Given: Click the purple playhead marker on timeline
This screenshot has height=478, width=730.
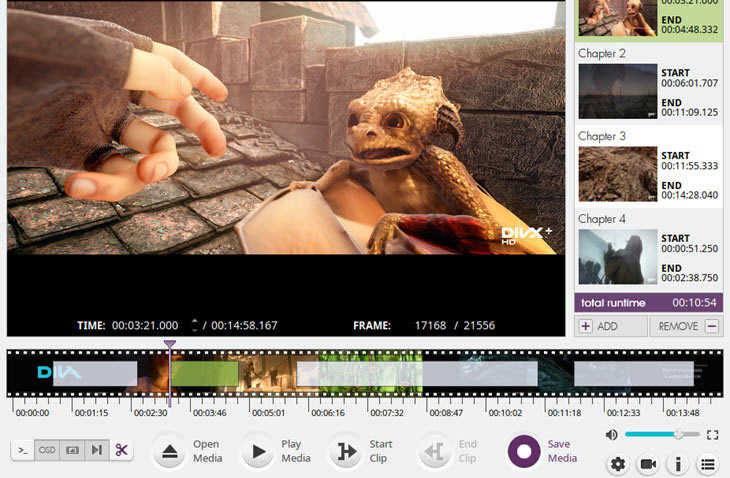Looking at the screenshot, I should tap(170, 345).
